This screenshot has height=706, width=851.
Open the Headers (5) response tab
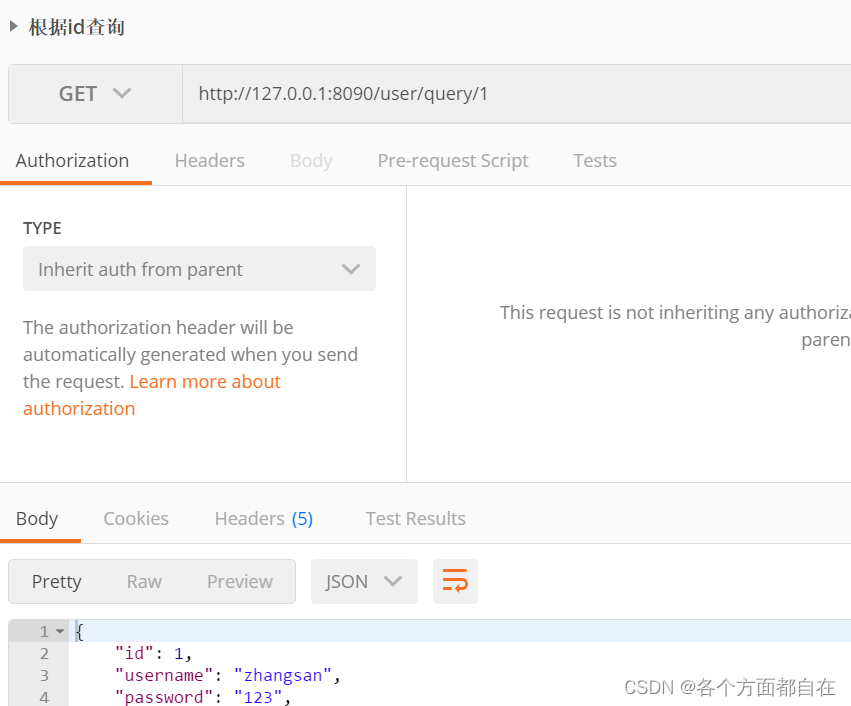click(263, 518)
